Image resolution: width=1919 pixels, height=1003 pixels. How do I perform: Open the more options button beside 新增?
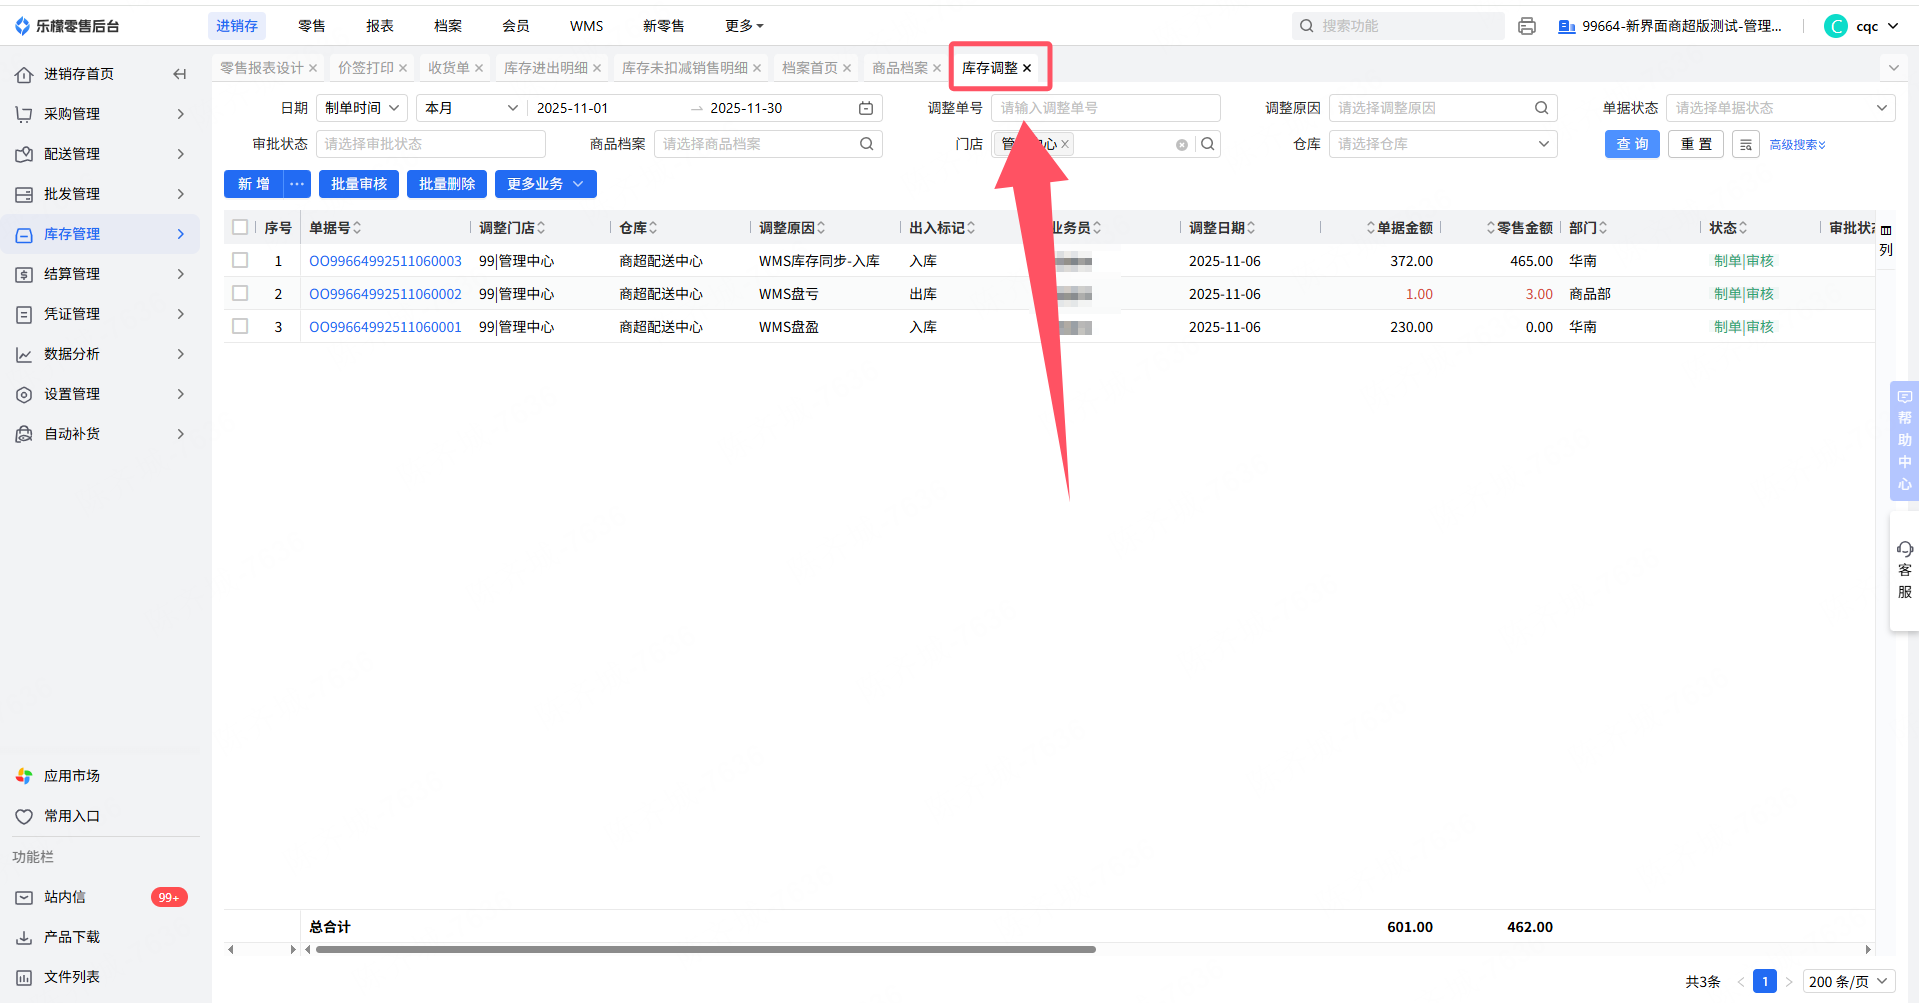297,184
